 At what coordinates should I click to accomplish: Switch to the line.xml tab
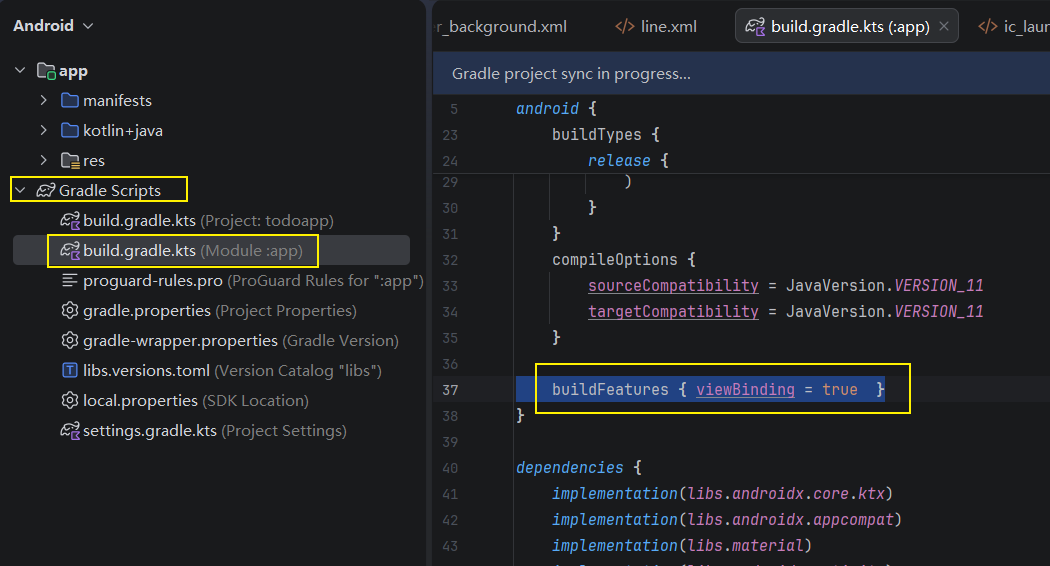[656, 27]
